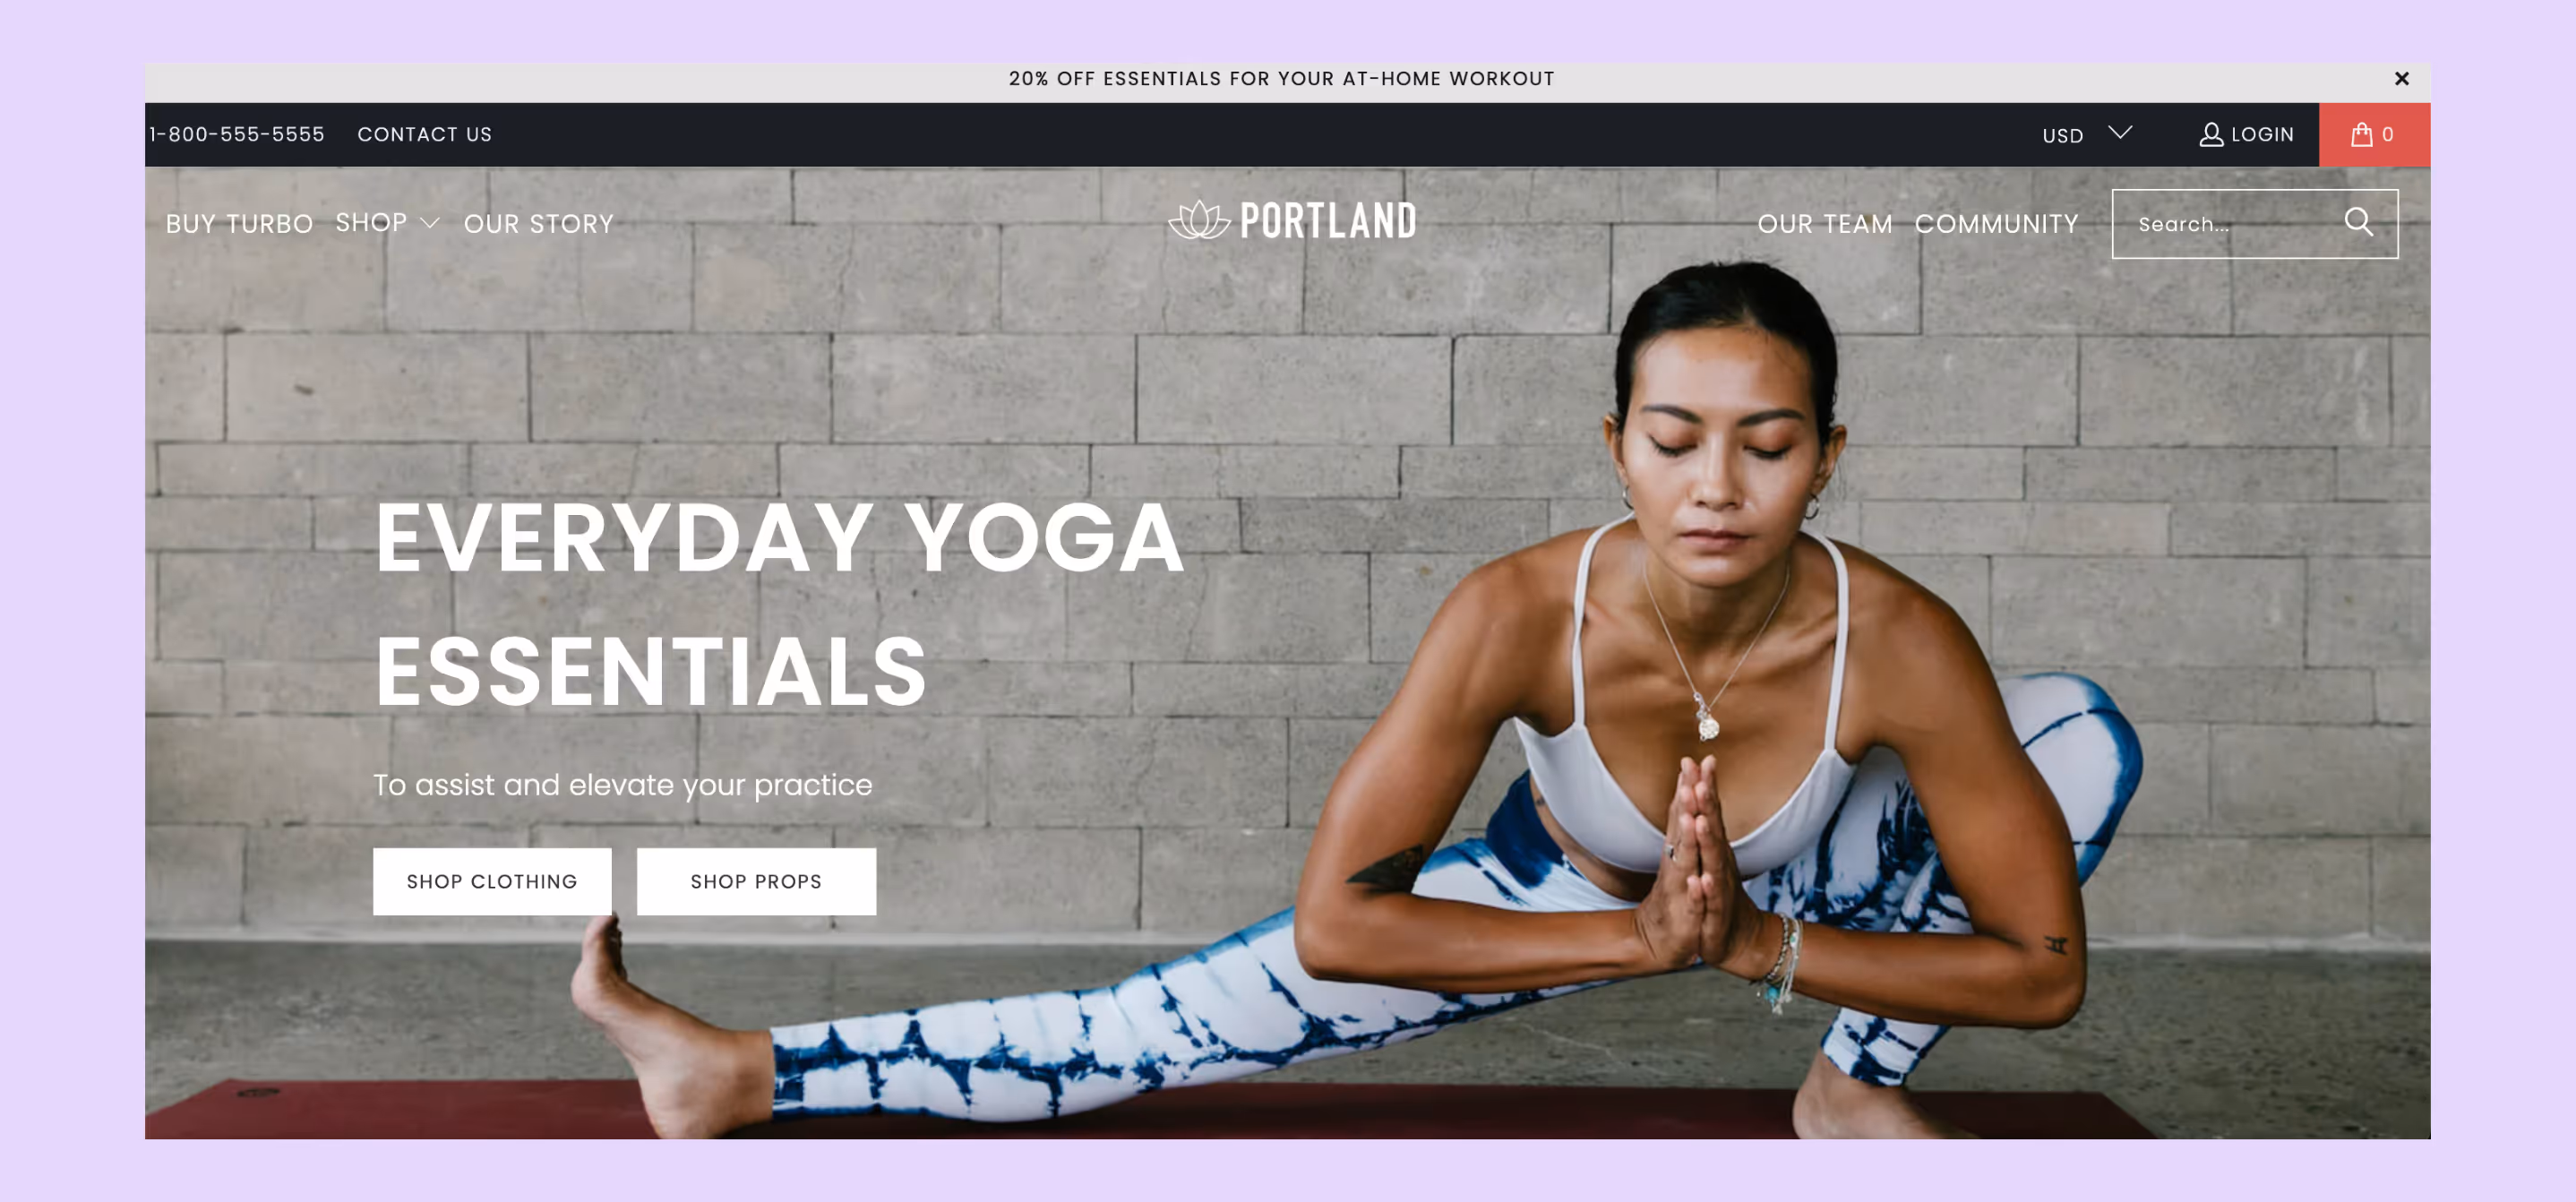The height and width of the screenshot is (1202, 2576).
Task: Click the search magnifier icon
Action: (x=2358, y=222)
